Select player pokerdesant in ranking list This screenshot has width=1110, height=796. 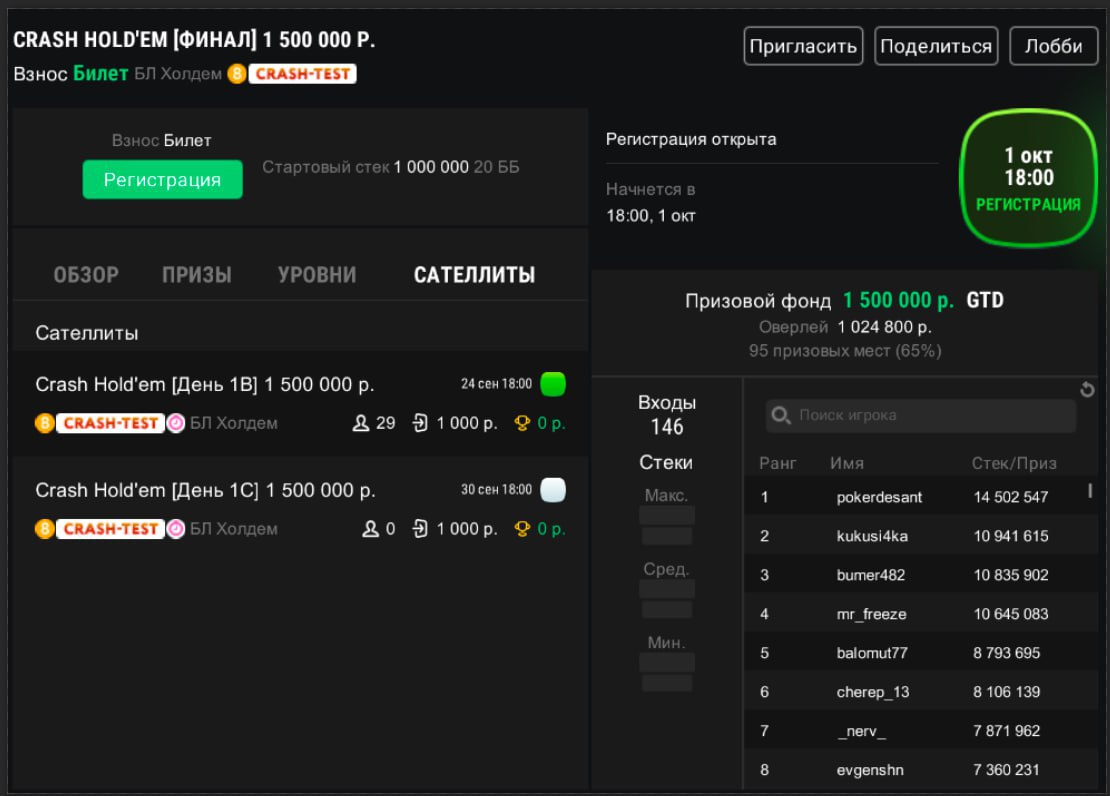pyautogui.click(x=879, y=497)
